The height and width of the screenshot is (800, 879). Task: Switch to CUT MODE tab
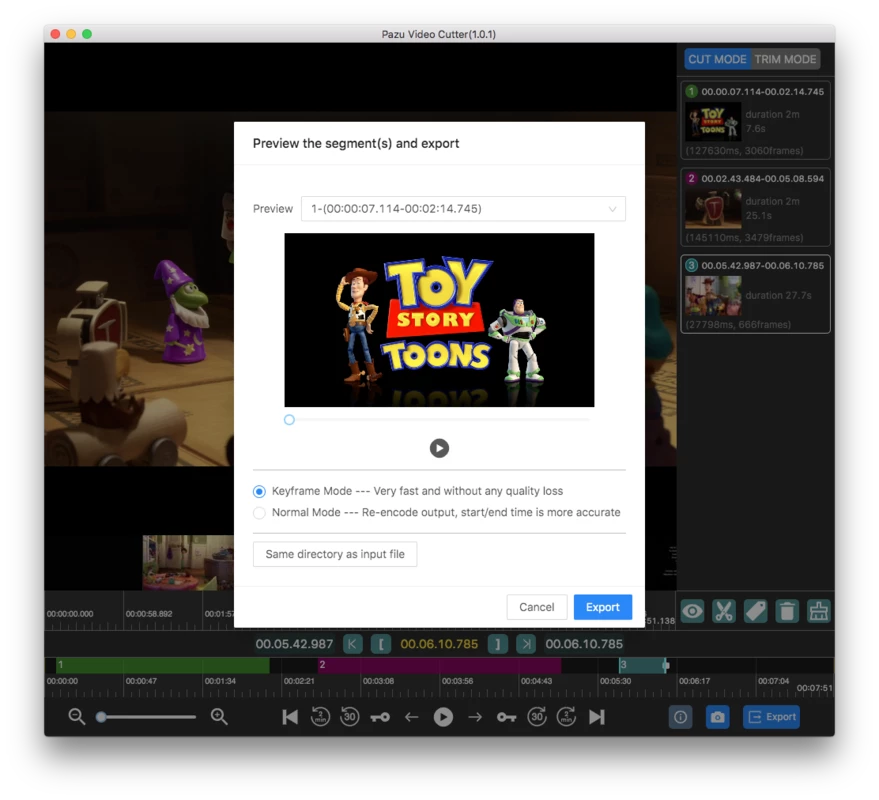[717, 59]
